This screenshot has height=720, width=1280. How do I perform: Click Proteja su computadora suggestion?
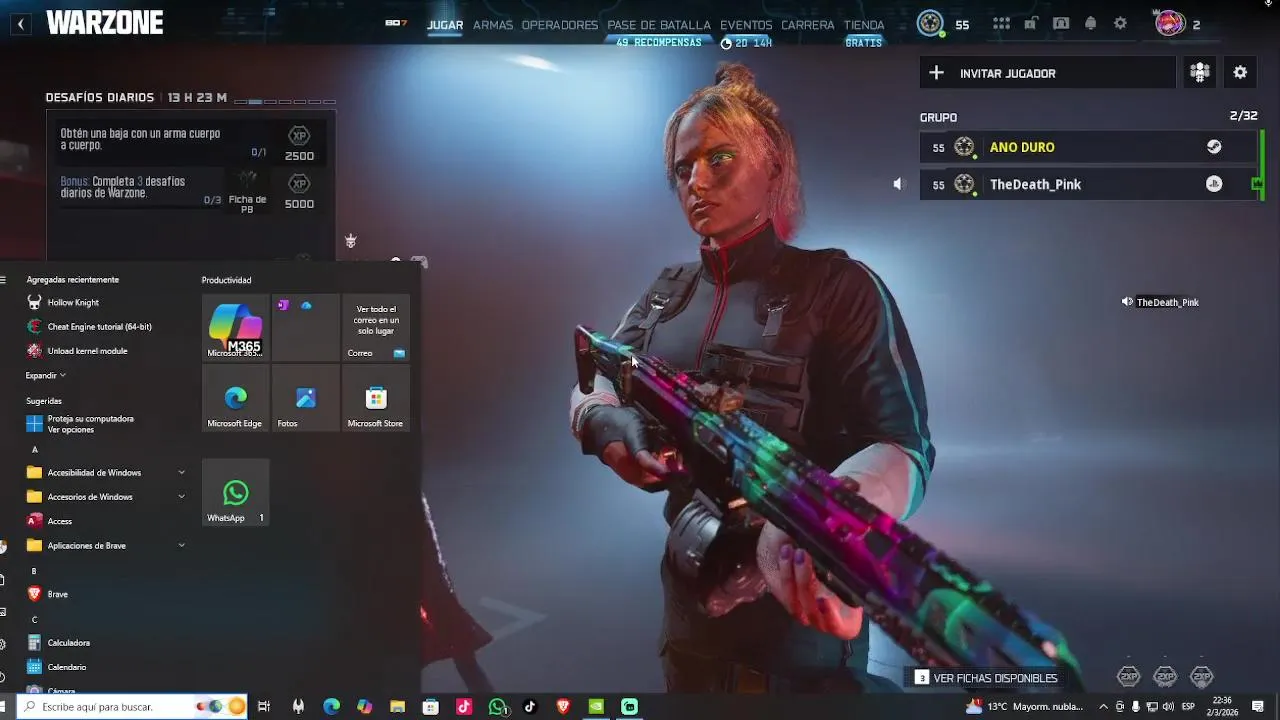click(x=80, y=424)
